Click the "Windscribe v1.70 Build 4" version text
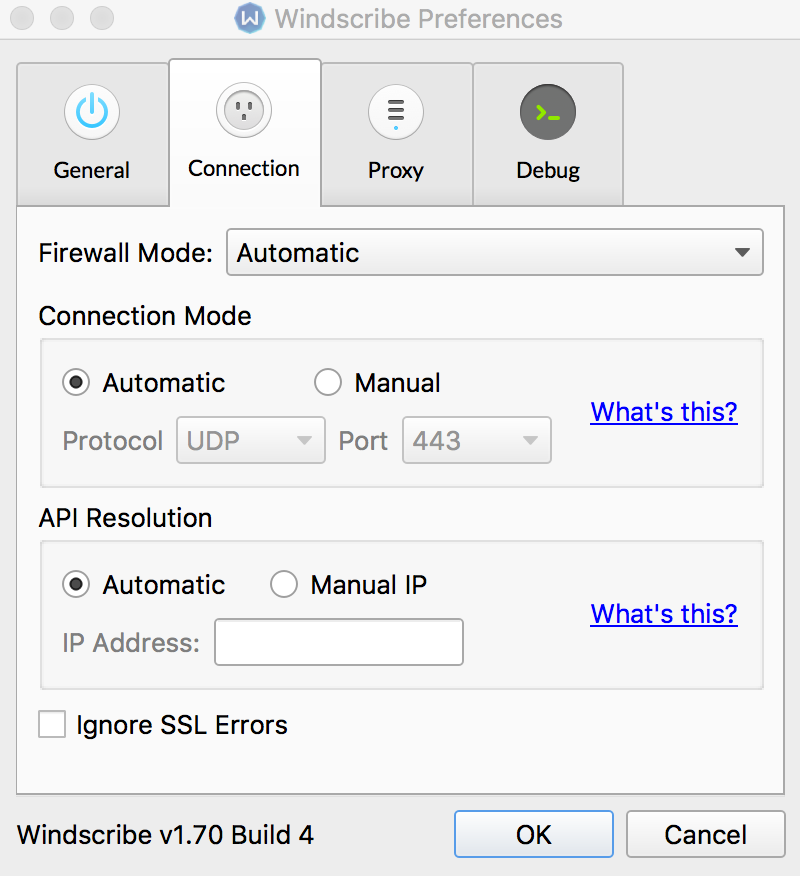The width and height of the screenshot is (800, 876). pyautogui.click(x=165, y=835)
